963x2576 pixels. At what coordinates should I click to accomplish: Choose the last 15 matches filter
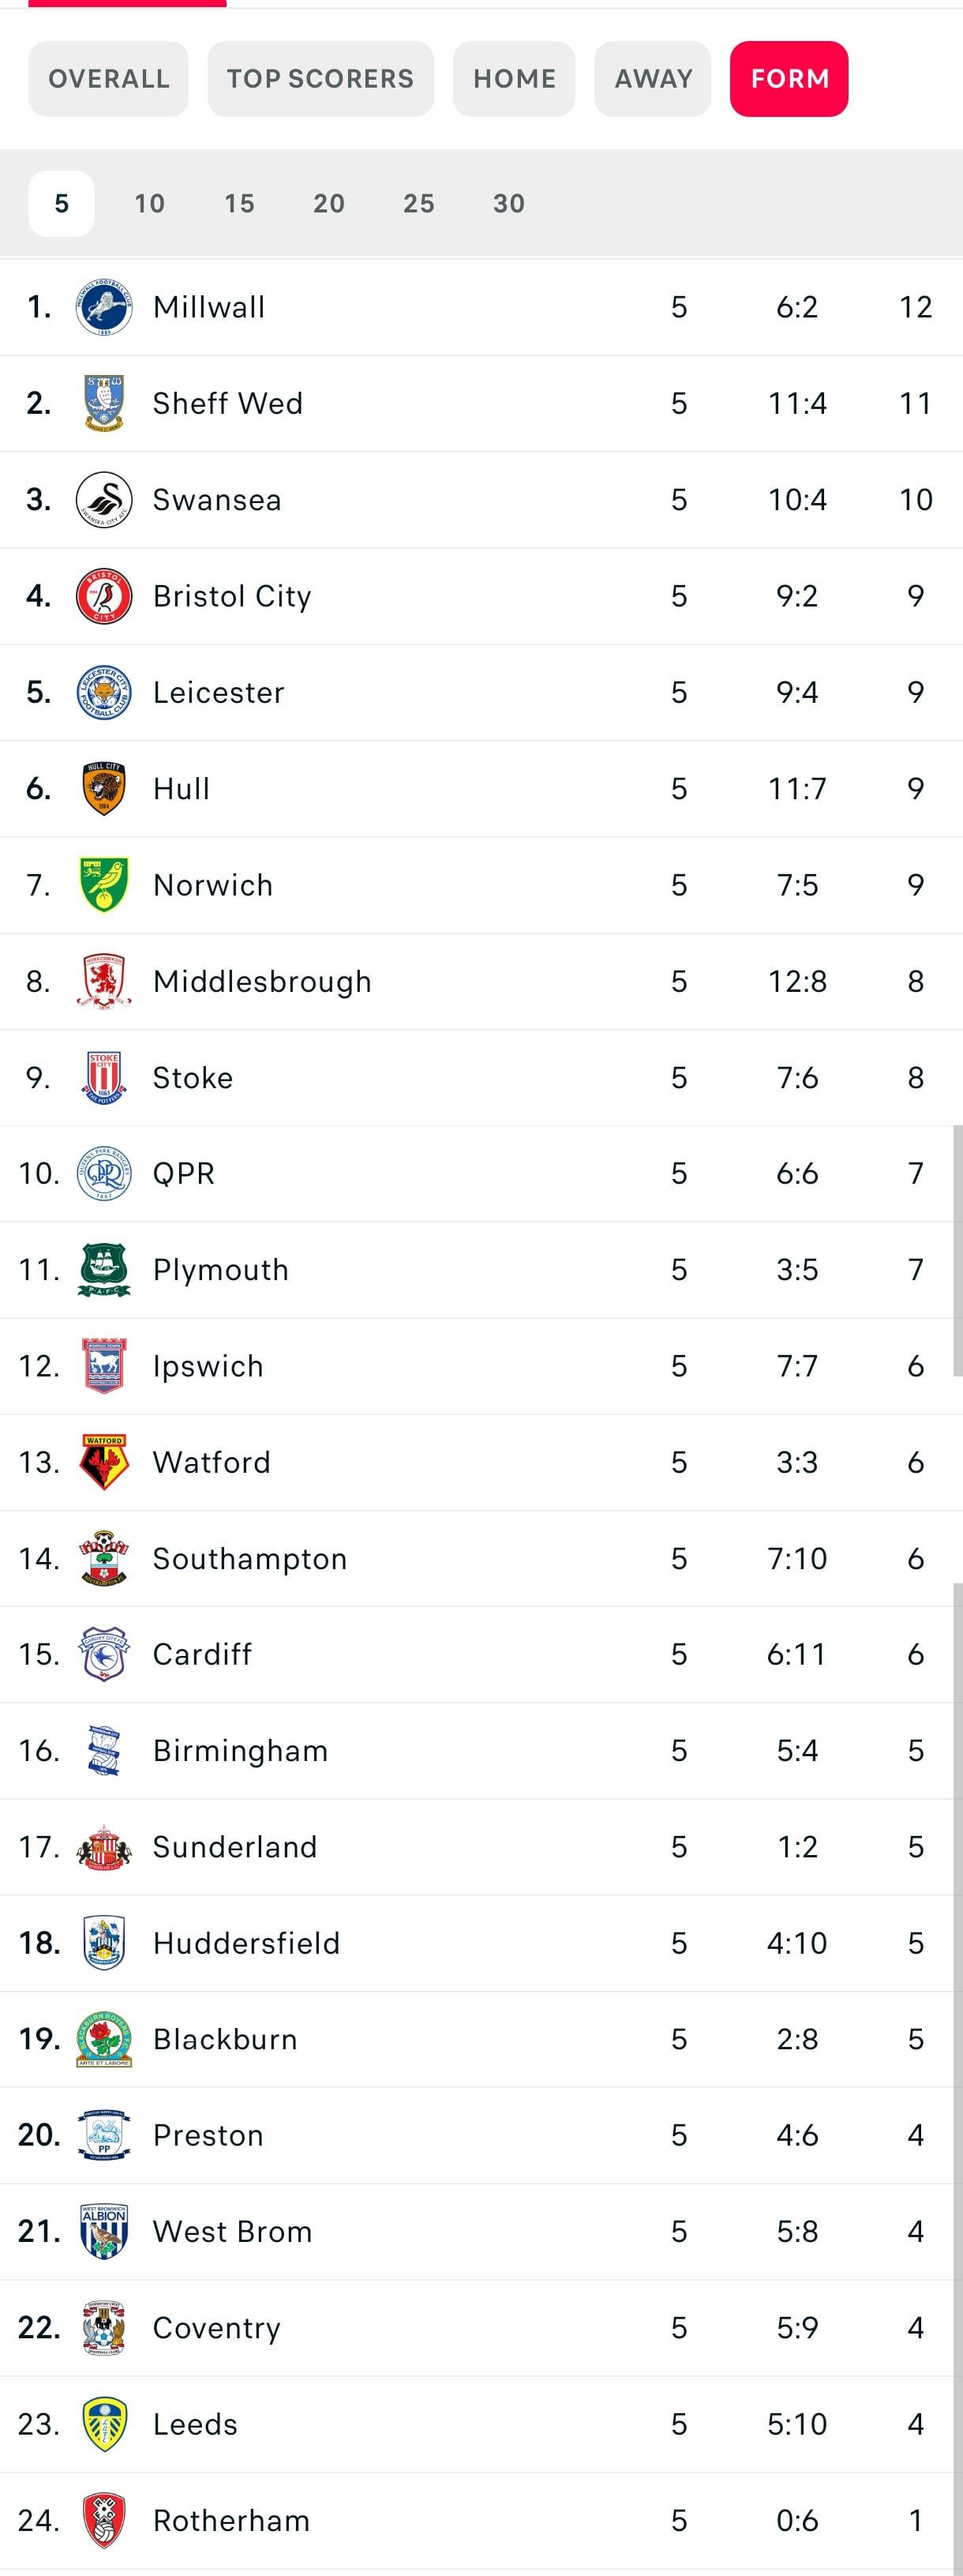coord(239,204)
